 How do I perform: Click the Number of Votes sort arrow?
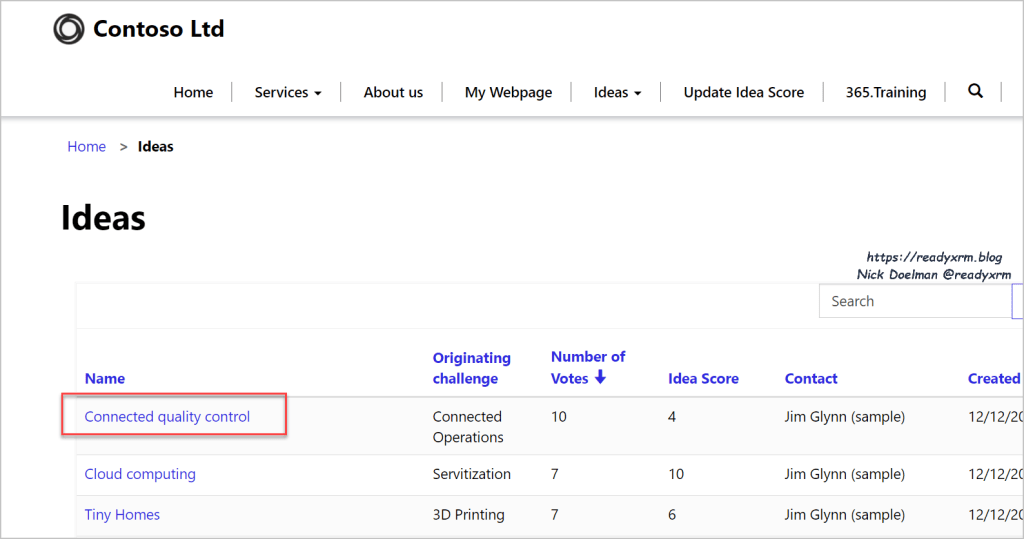(600, 377)
